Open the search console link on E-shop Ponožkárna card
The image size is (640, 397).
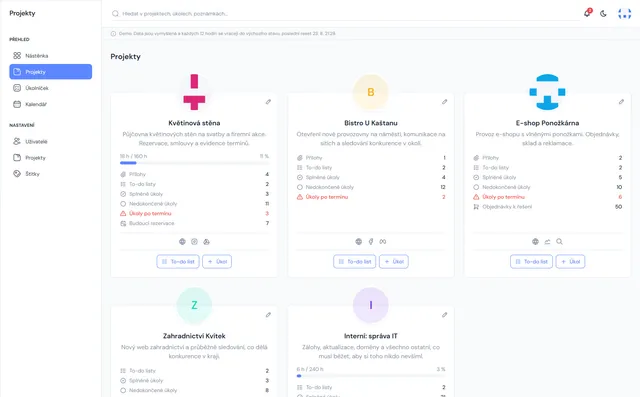pos(560,242)
